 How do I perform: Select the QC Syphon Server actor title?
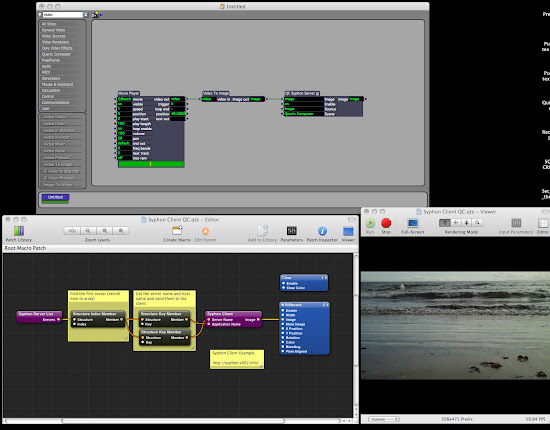click(x=302, y=93)
